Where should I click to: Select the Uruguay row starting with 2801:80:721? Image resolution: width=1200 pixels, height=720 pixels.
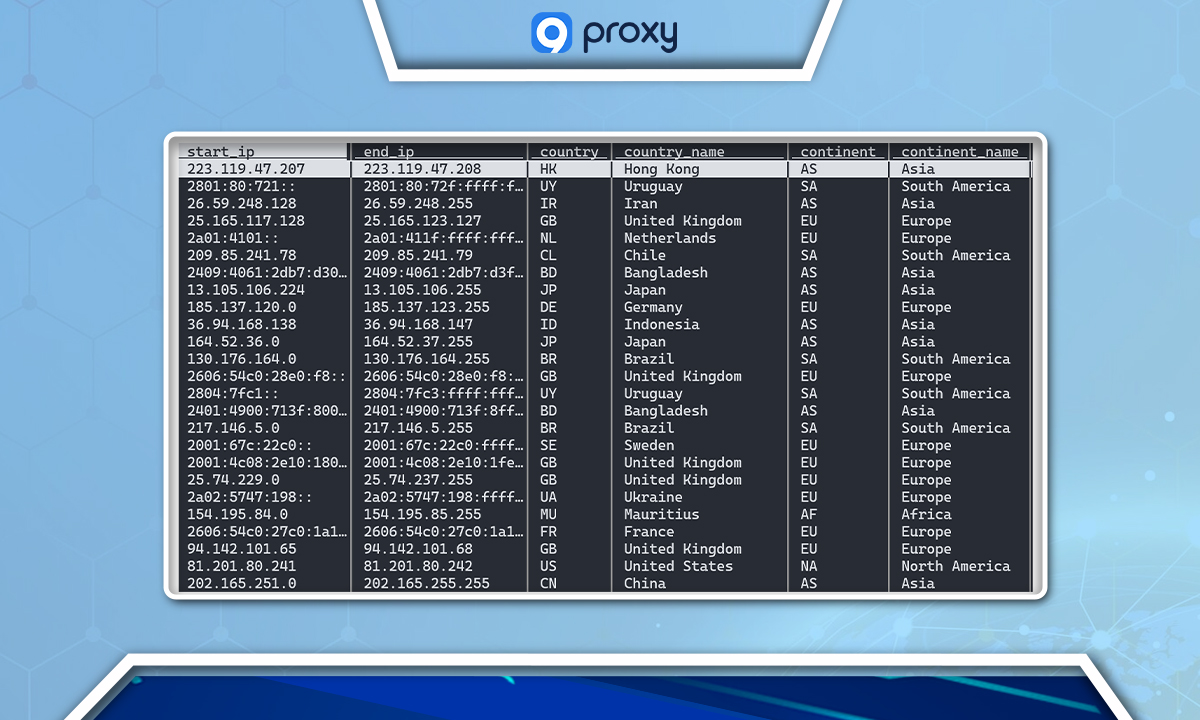(x=600, y=186)
